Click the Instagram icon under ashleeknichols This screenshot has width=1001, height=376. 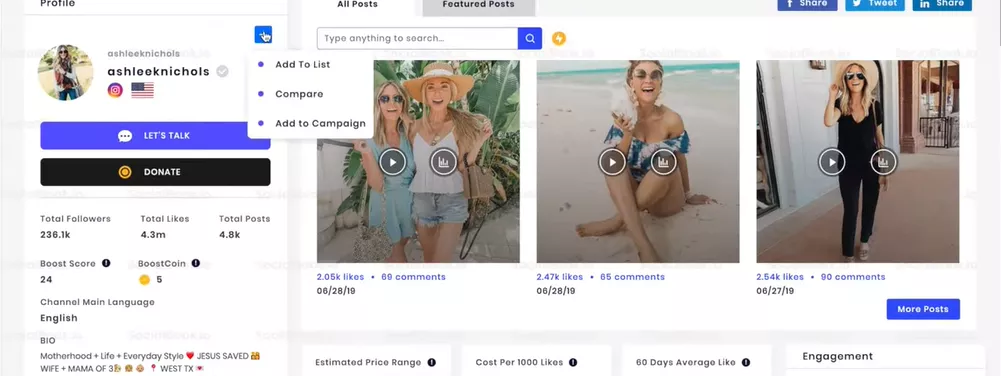pyautogui.click(x=115, y=90)
